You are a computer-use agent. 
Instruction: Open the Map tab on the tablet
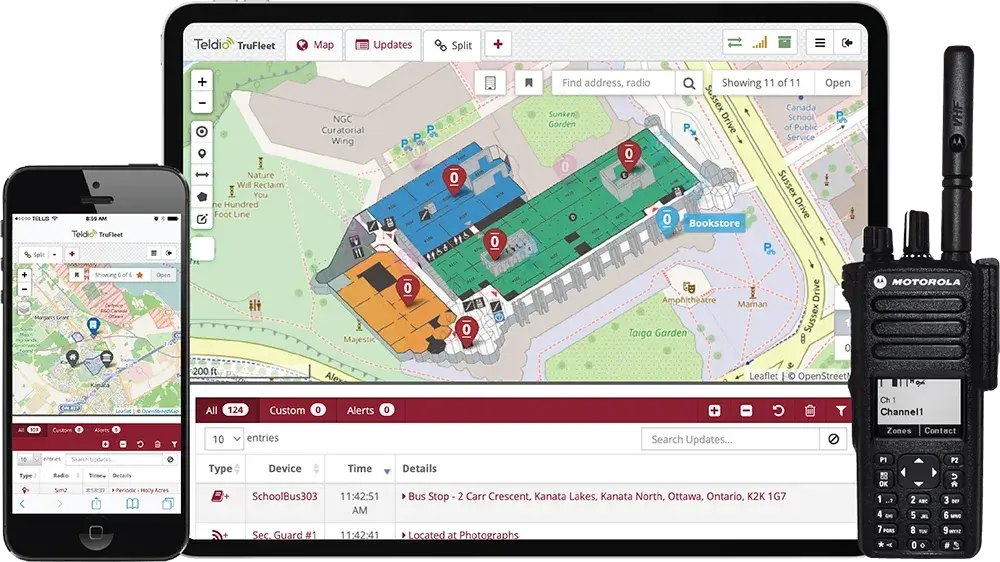[315, 45]
